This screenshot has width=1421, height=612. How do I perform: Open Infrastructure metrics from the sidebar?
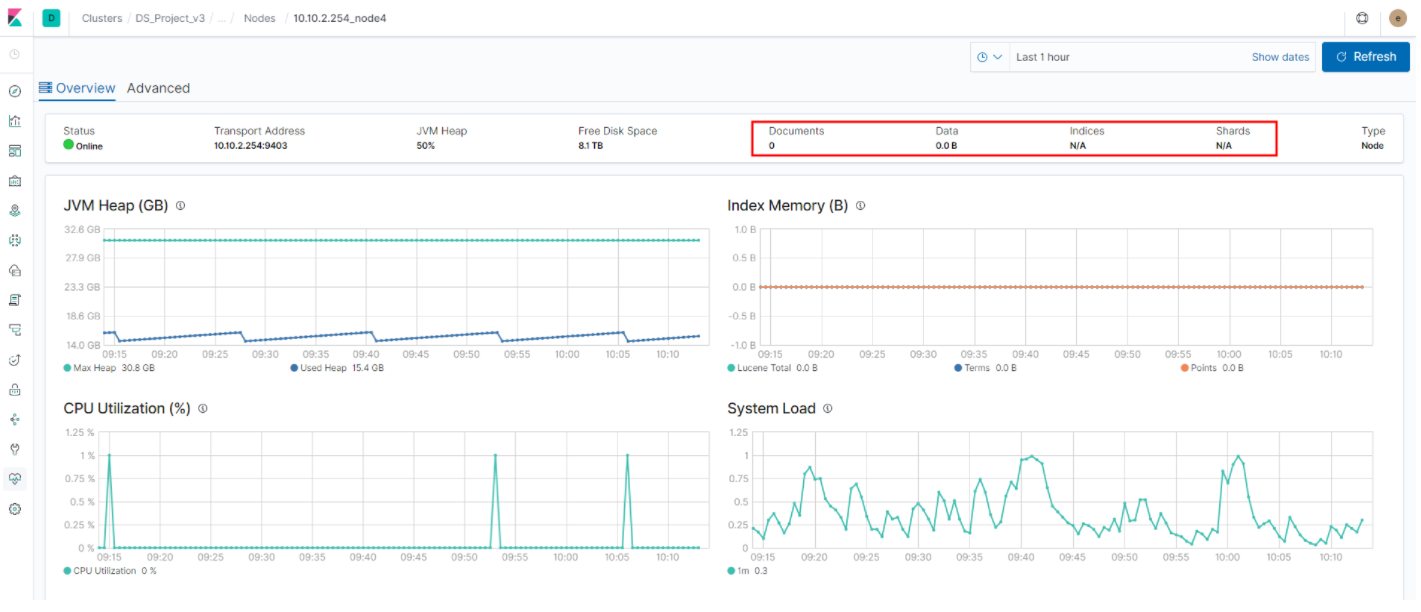pos(15,270)
